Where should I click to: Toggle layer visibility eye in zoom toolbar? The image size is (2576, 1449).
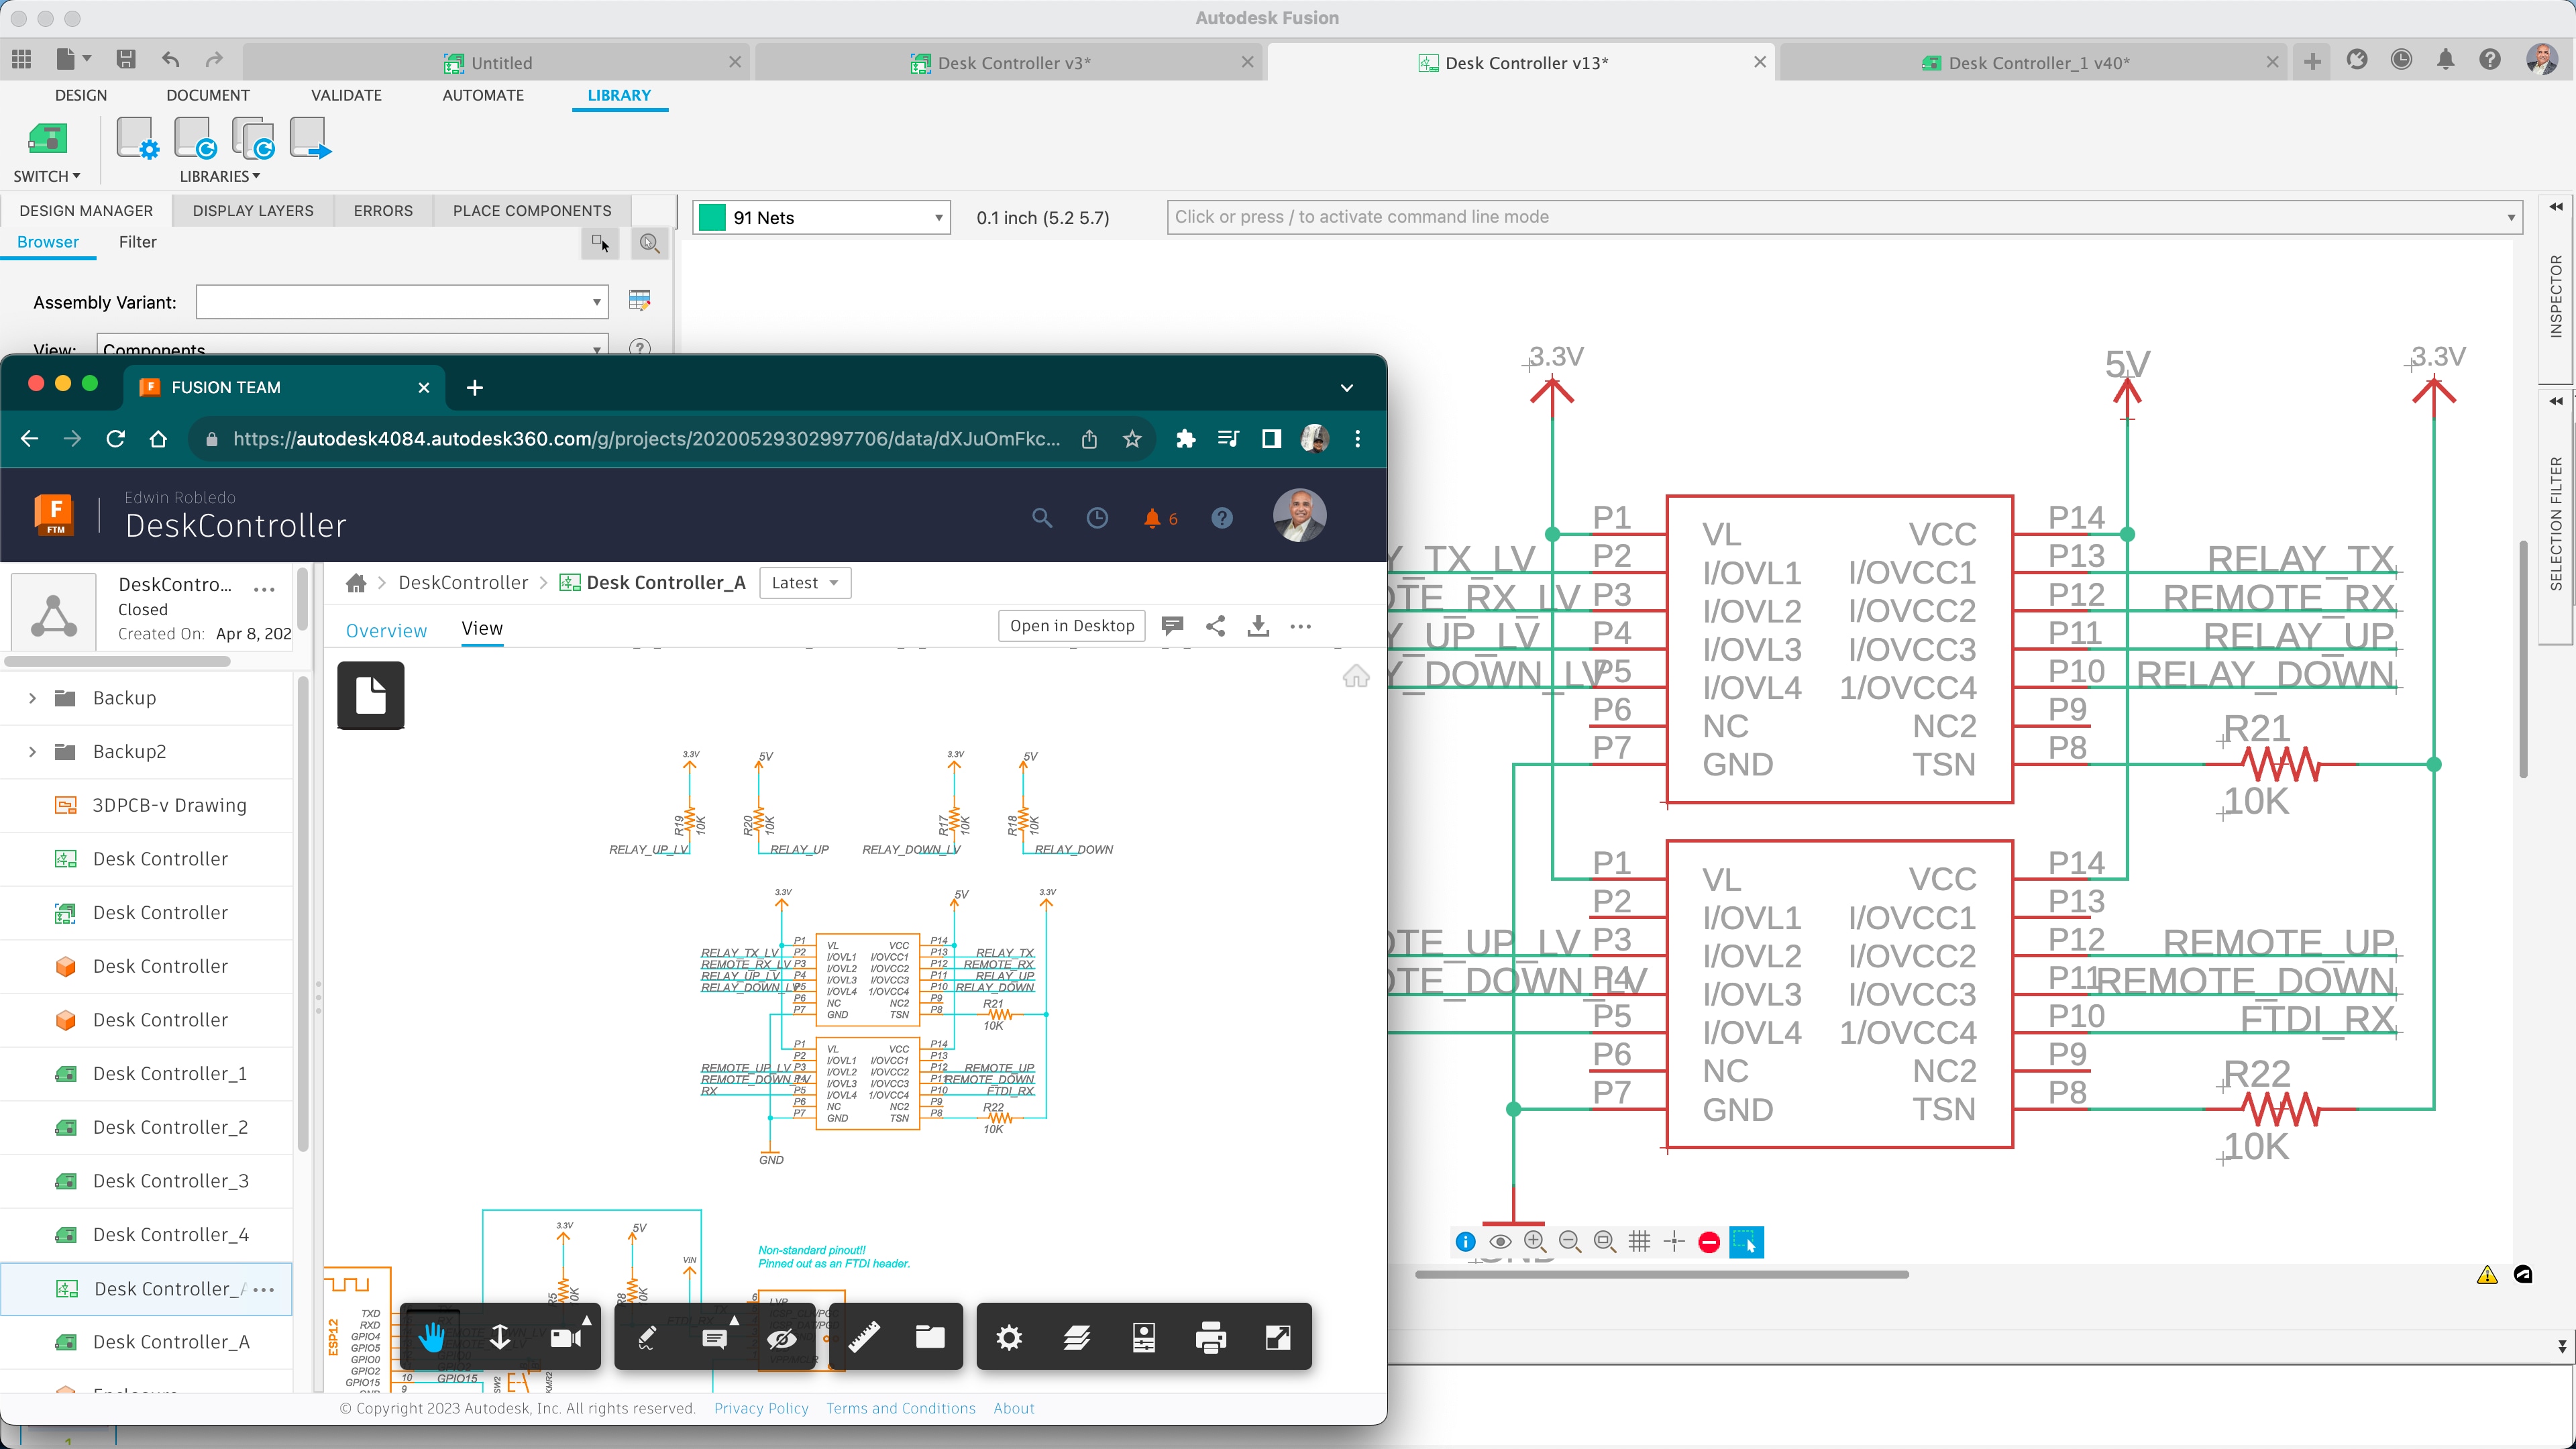click(1500, 1242)
